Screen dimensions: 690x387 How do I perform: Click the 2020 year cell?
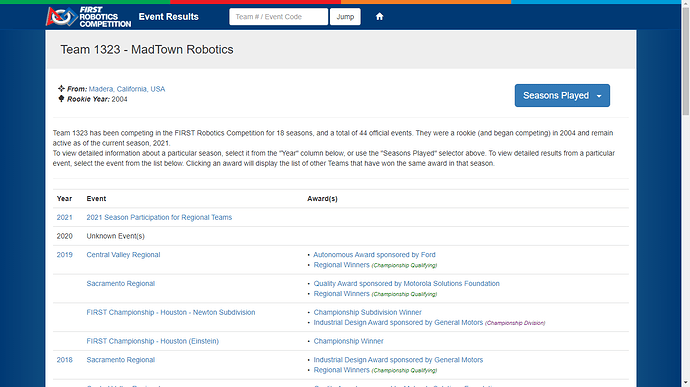pos(64,236)
